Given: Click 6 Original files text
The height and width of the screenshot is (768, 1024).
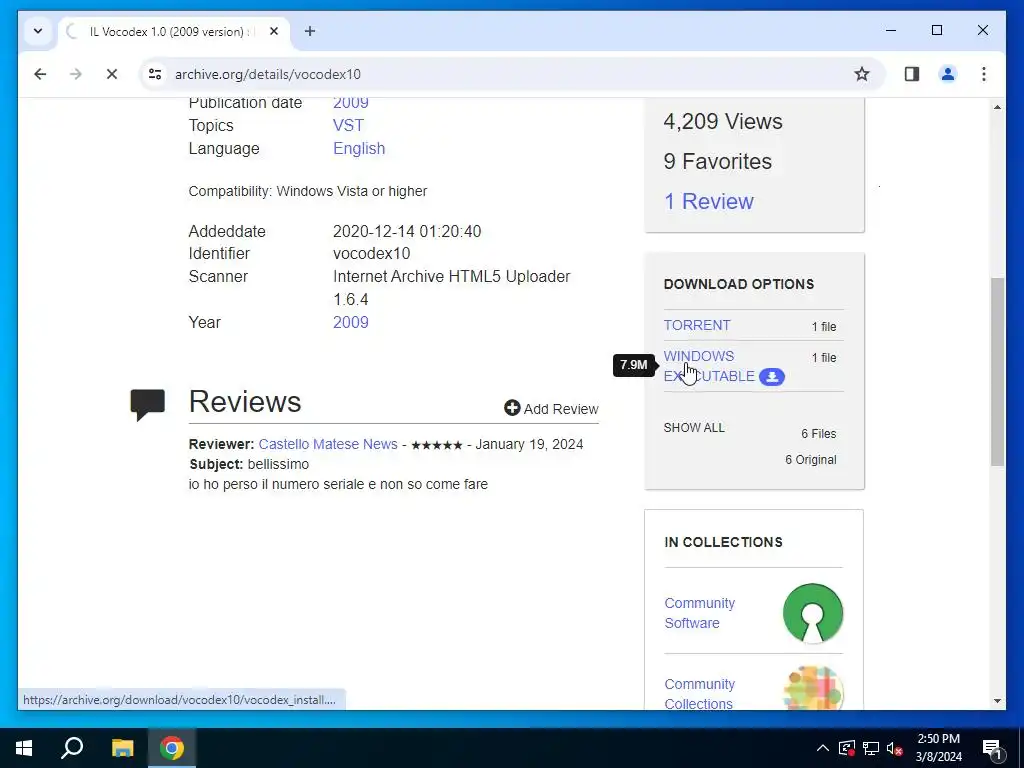Looking at the screenshot, I should 810,460.
